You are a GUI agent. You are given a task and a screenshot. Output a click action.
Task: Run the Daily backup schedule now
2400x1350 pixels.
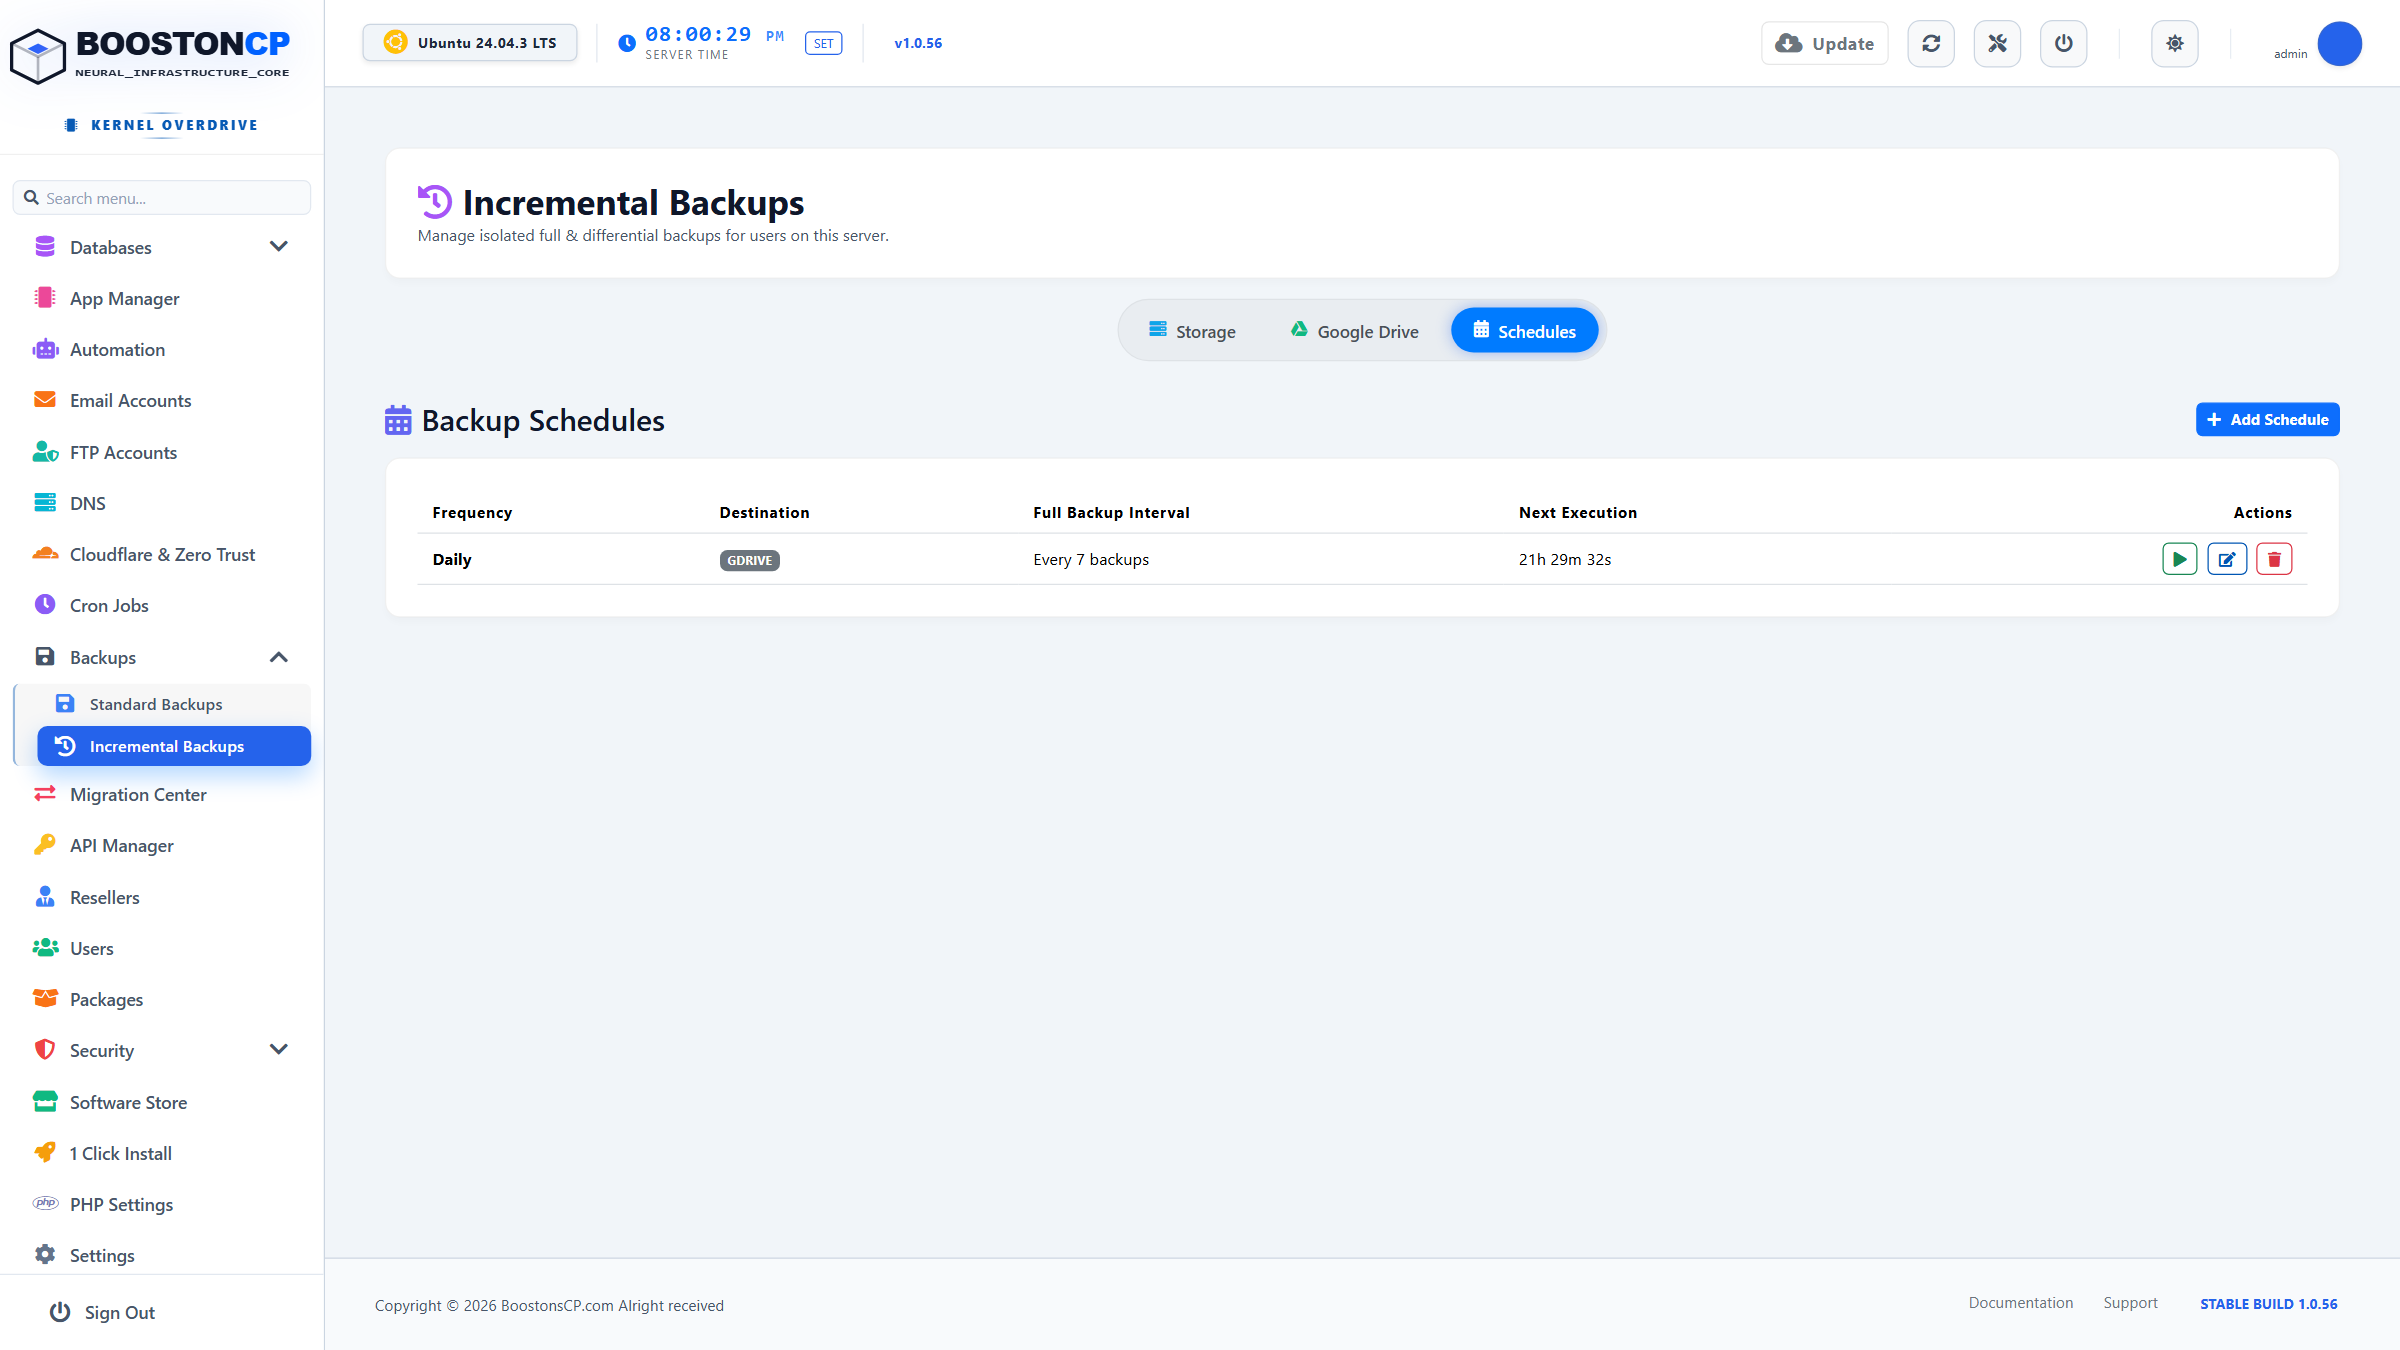2179,559
